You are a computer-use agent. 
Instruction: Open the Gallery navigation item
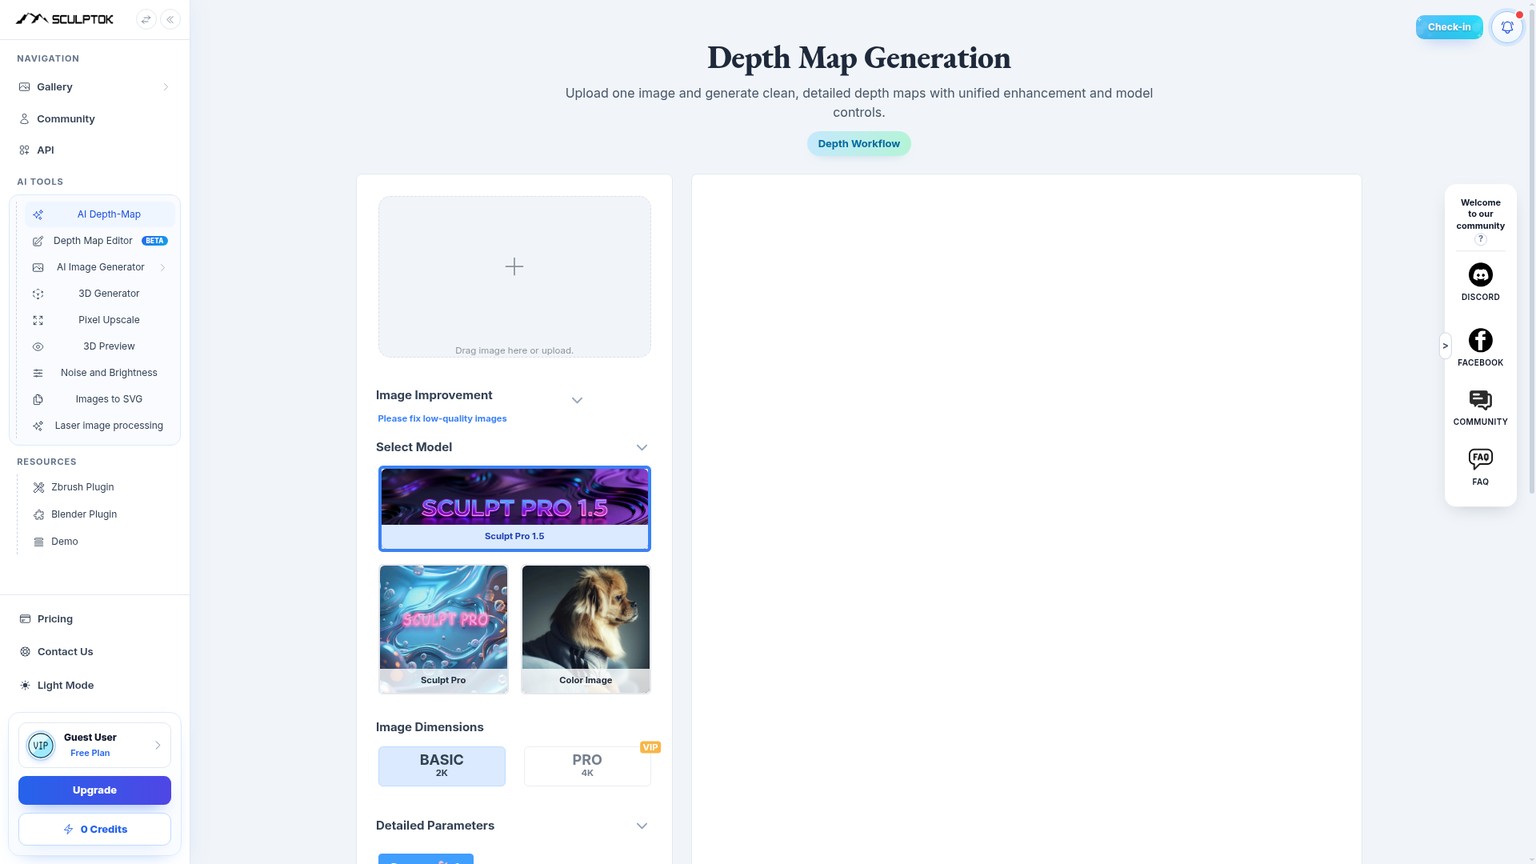click(94, 87)
